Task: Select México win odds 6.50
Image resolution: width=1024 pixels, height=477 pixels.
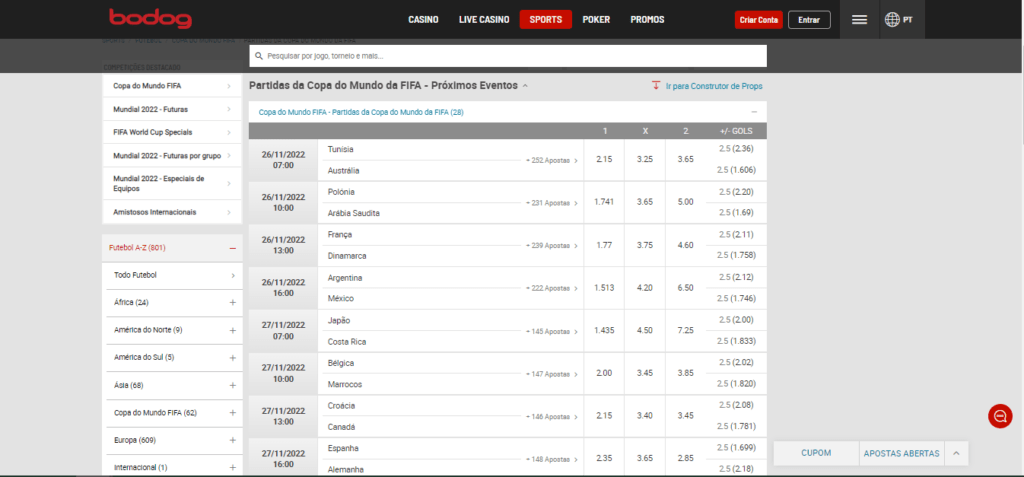Action: (x=686, y=288)
